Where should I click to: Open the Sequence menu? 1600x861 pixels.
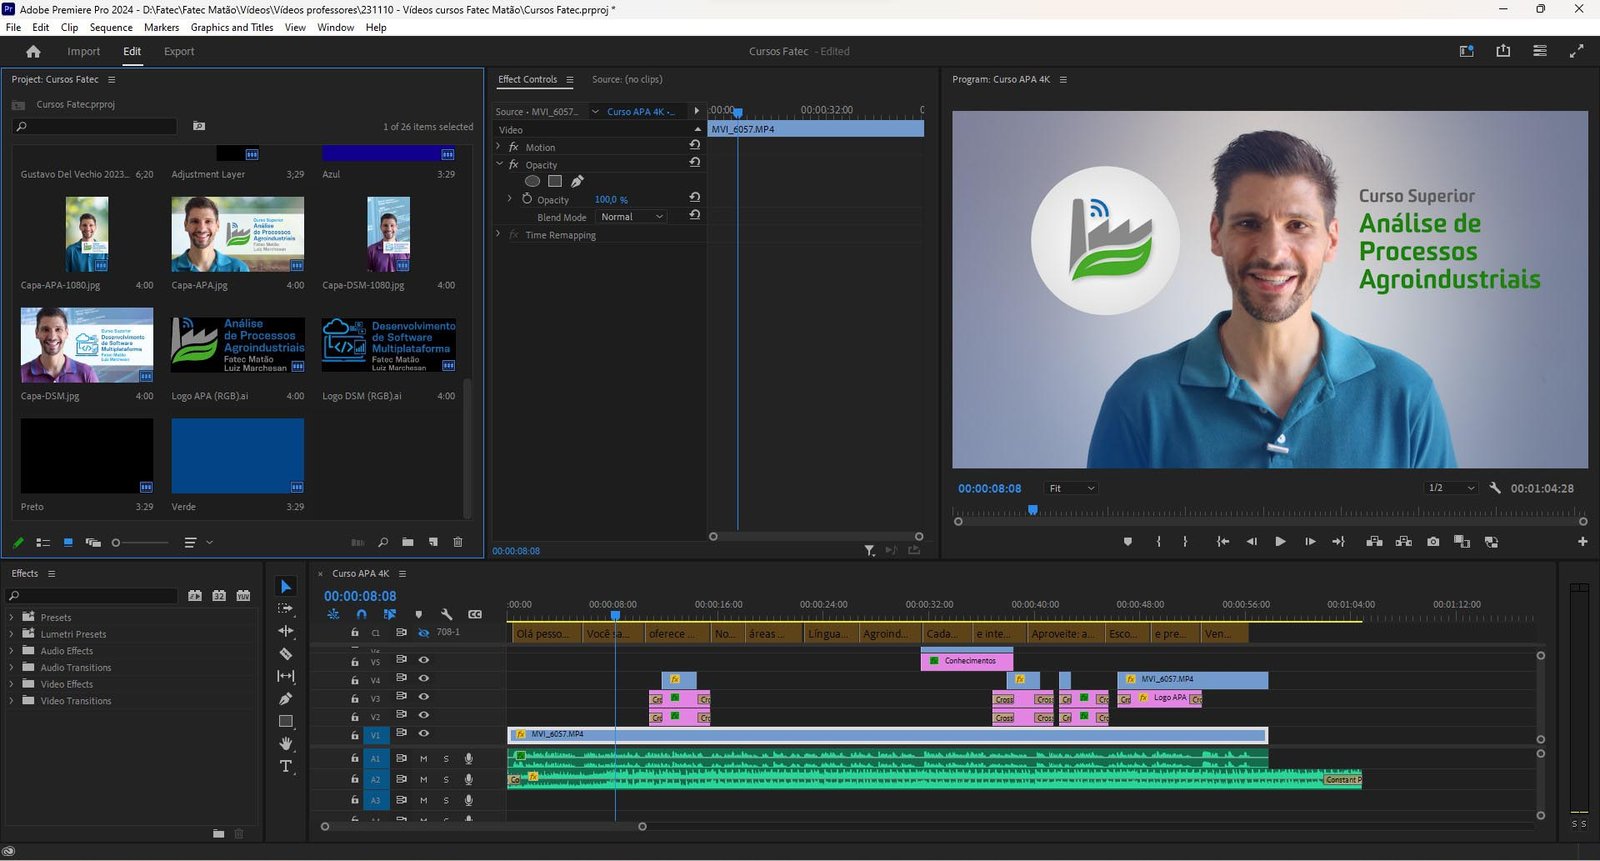[x=111, y=27]
